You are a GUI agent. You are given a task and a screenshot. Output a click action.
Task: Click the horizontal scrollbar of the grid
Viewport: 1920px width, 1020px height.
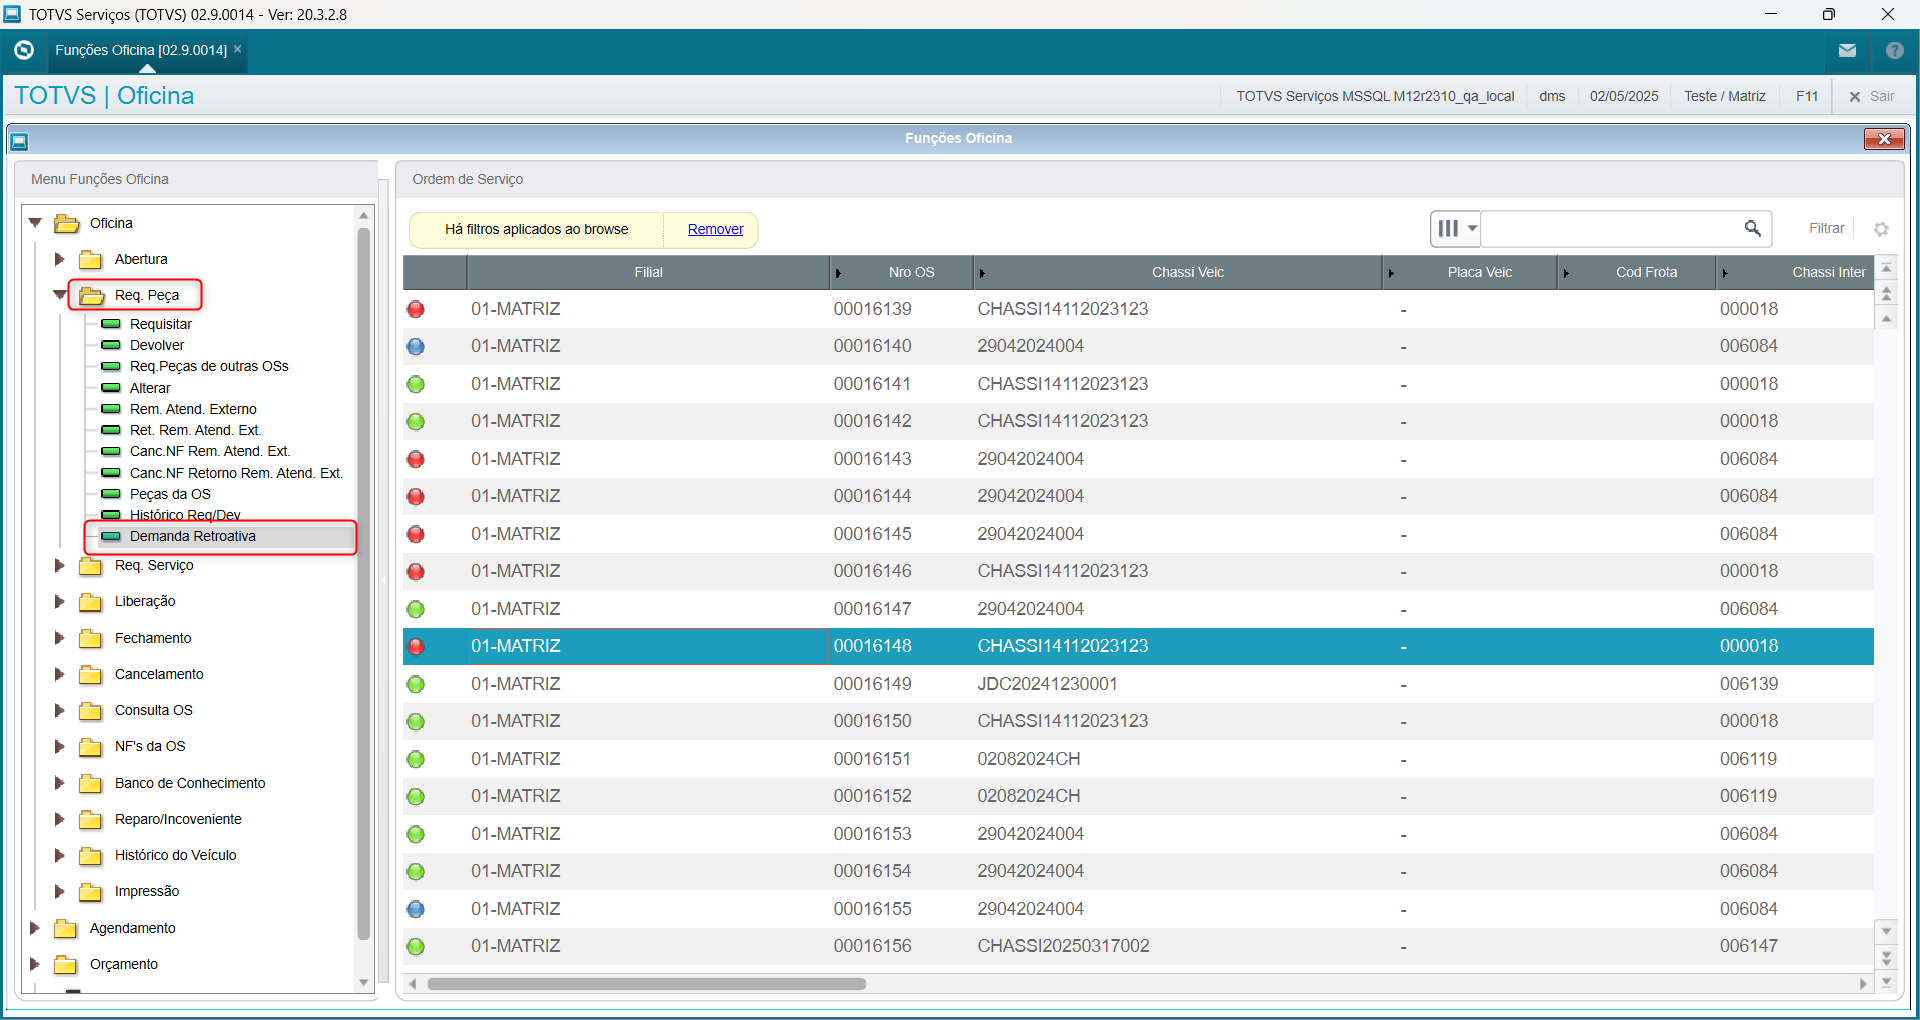(646, 984)
